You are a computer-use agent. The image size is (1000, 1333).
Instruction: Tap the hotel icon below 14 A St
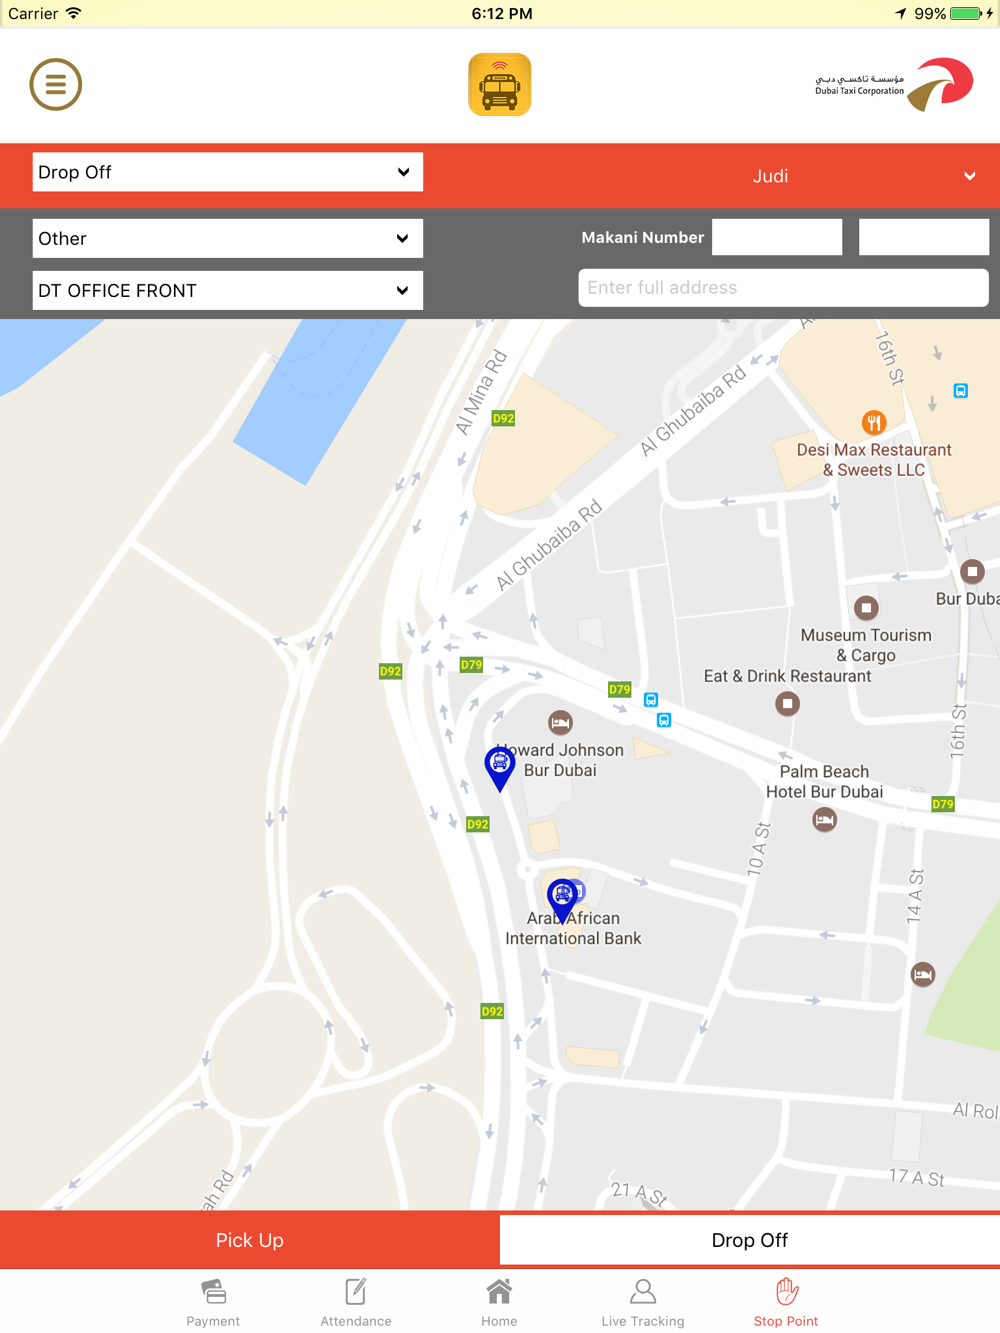pyautogui.click(x=923, y=974)
